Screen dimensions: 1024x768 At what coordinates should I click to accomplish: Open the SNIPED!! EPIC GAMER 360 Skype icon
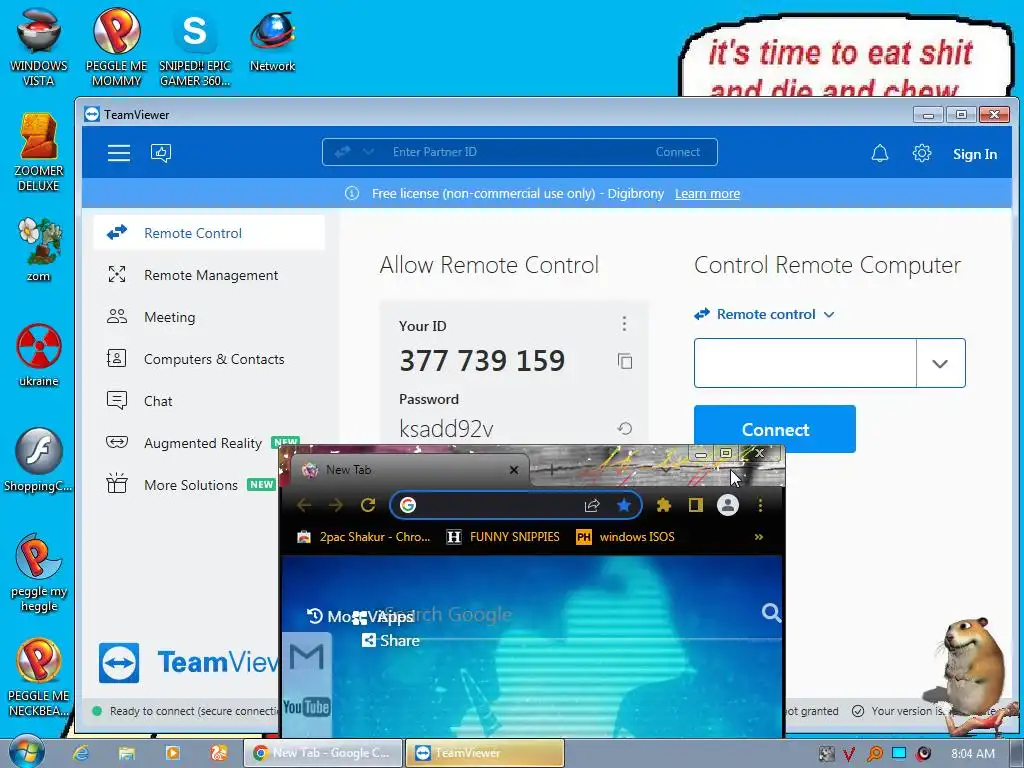[195, 47]
